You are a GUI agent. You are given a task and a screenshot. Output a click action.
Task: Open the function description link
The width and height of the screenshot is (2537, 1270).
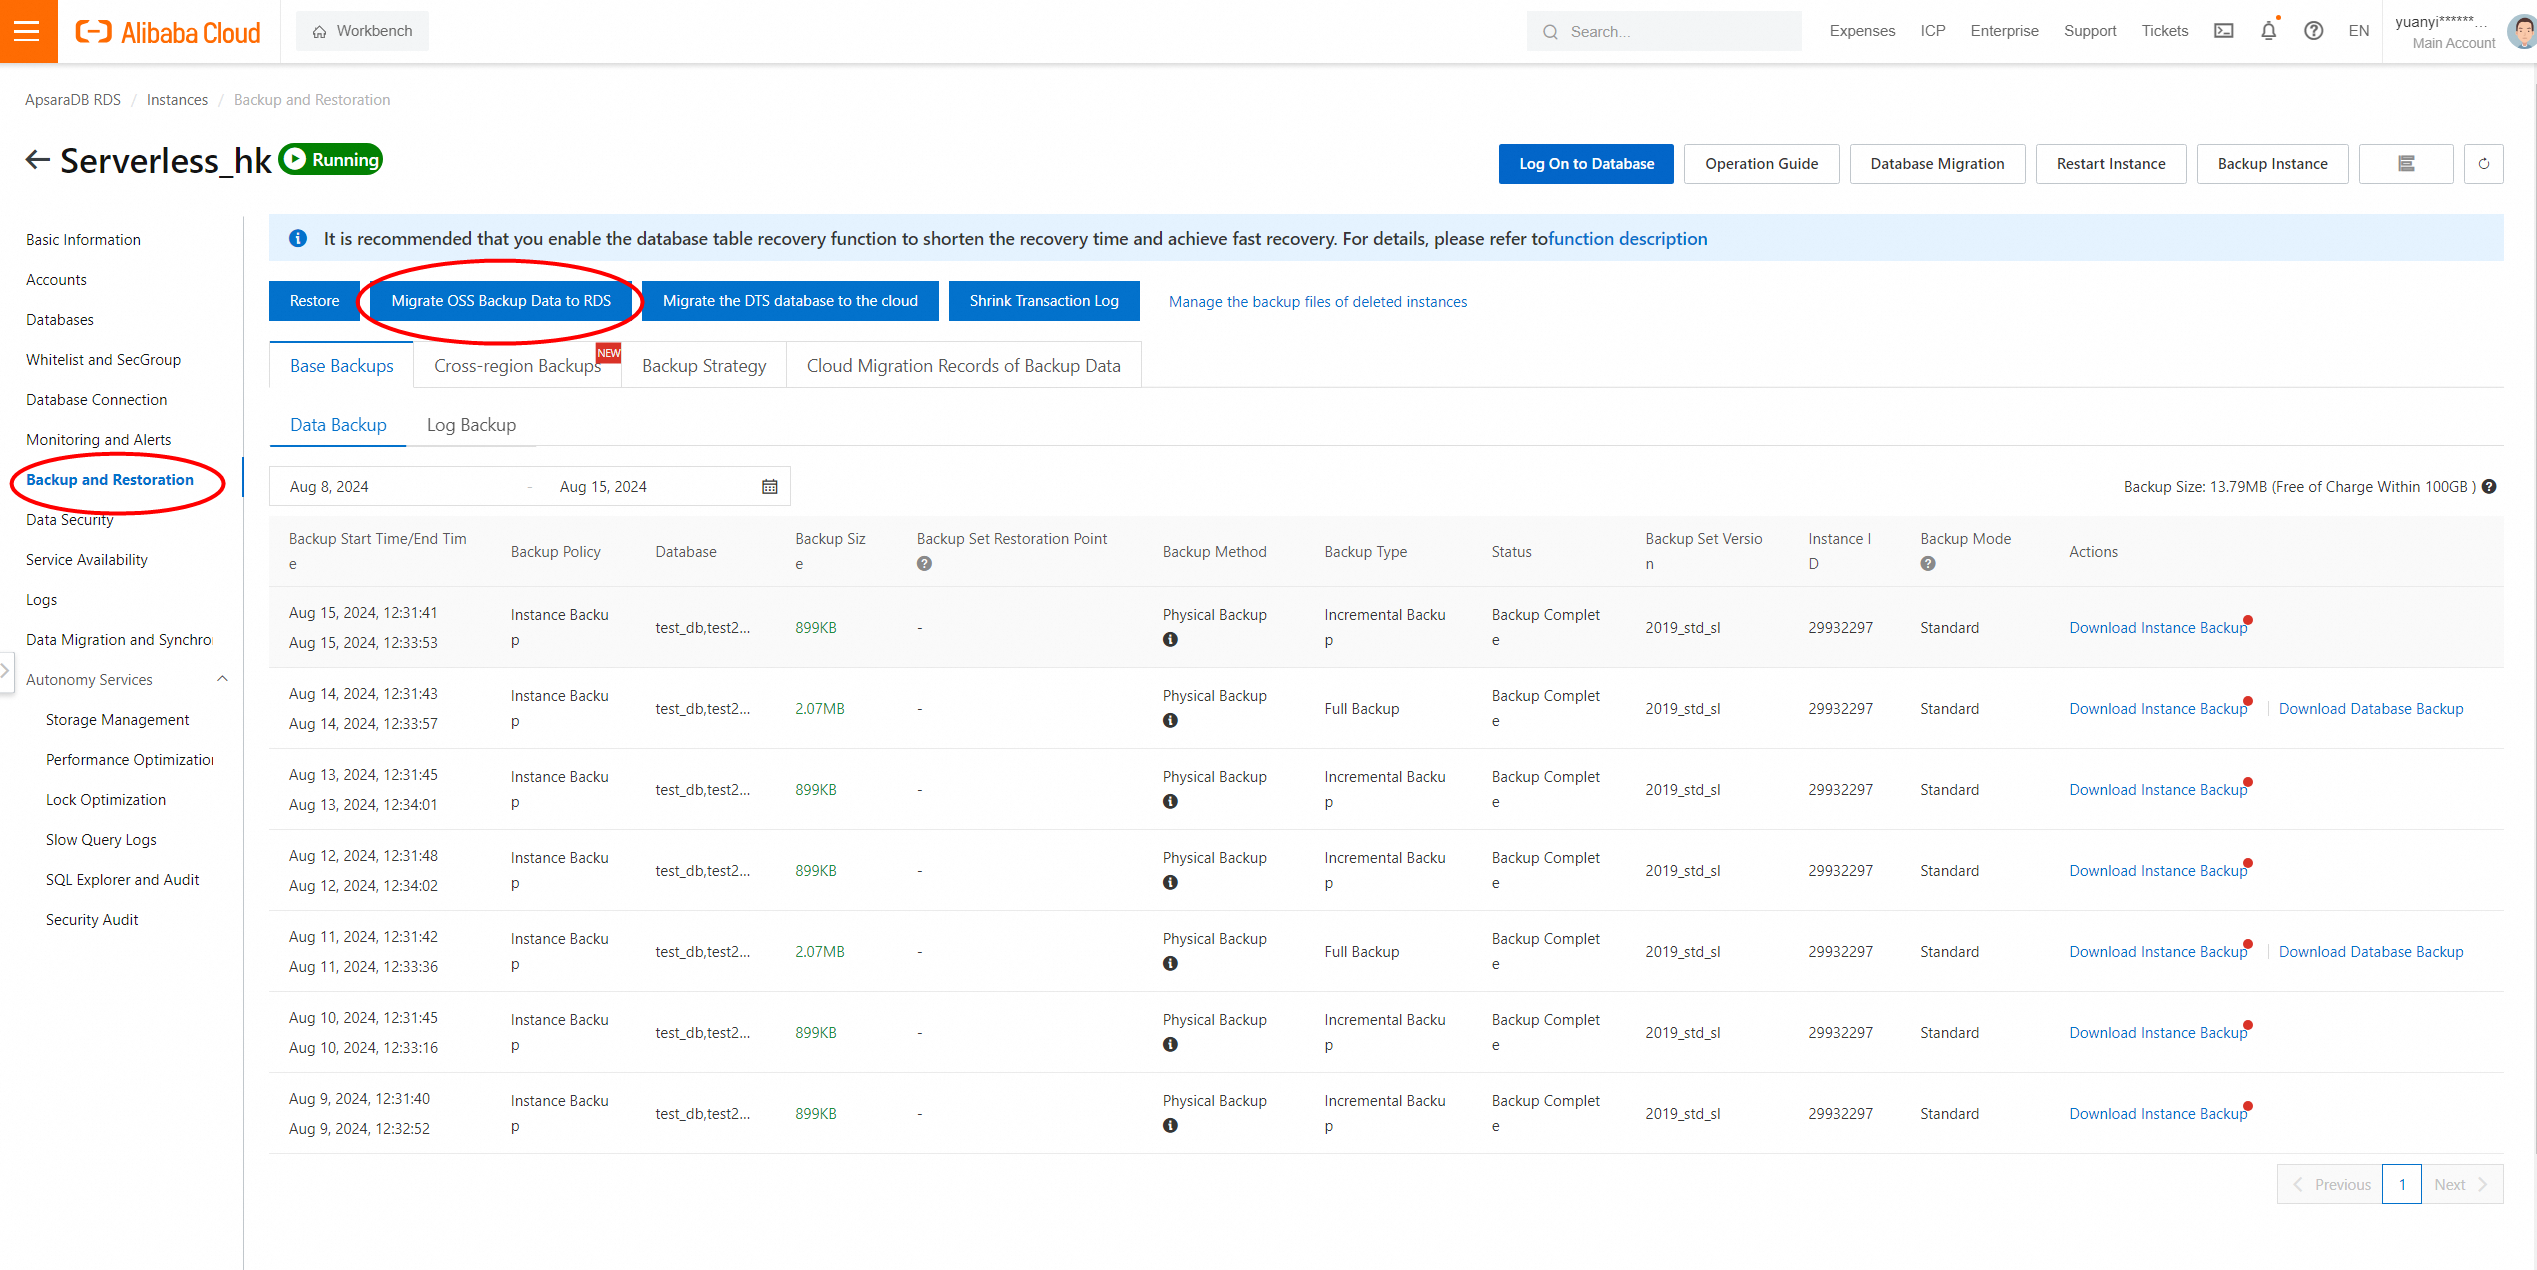[x=1627, y=239]
